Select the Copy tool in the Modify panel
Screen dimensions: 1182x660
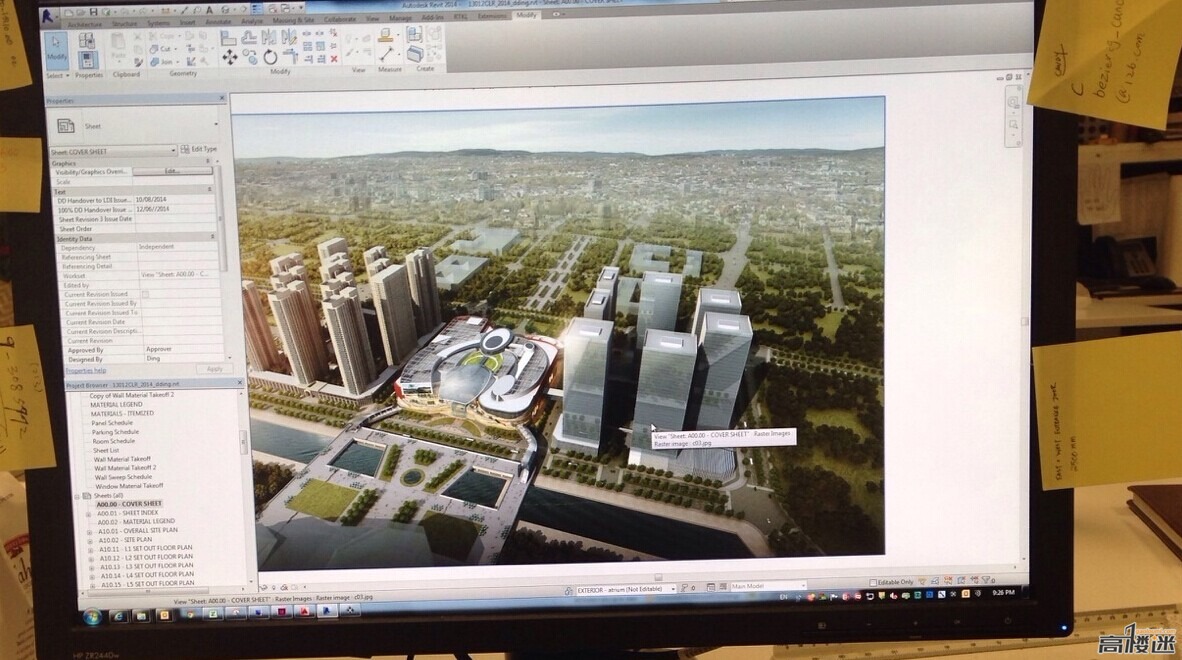point(250,57)
